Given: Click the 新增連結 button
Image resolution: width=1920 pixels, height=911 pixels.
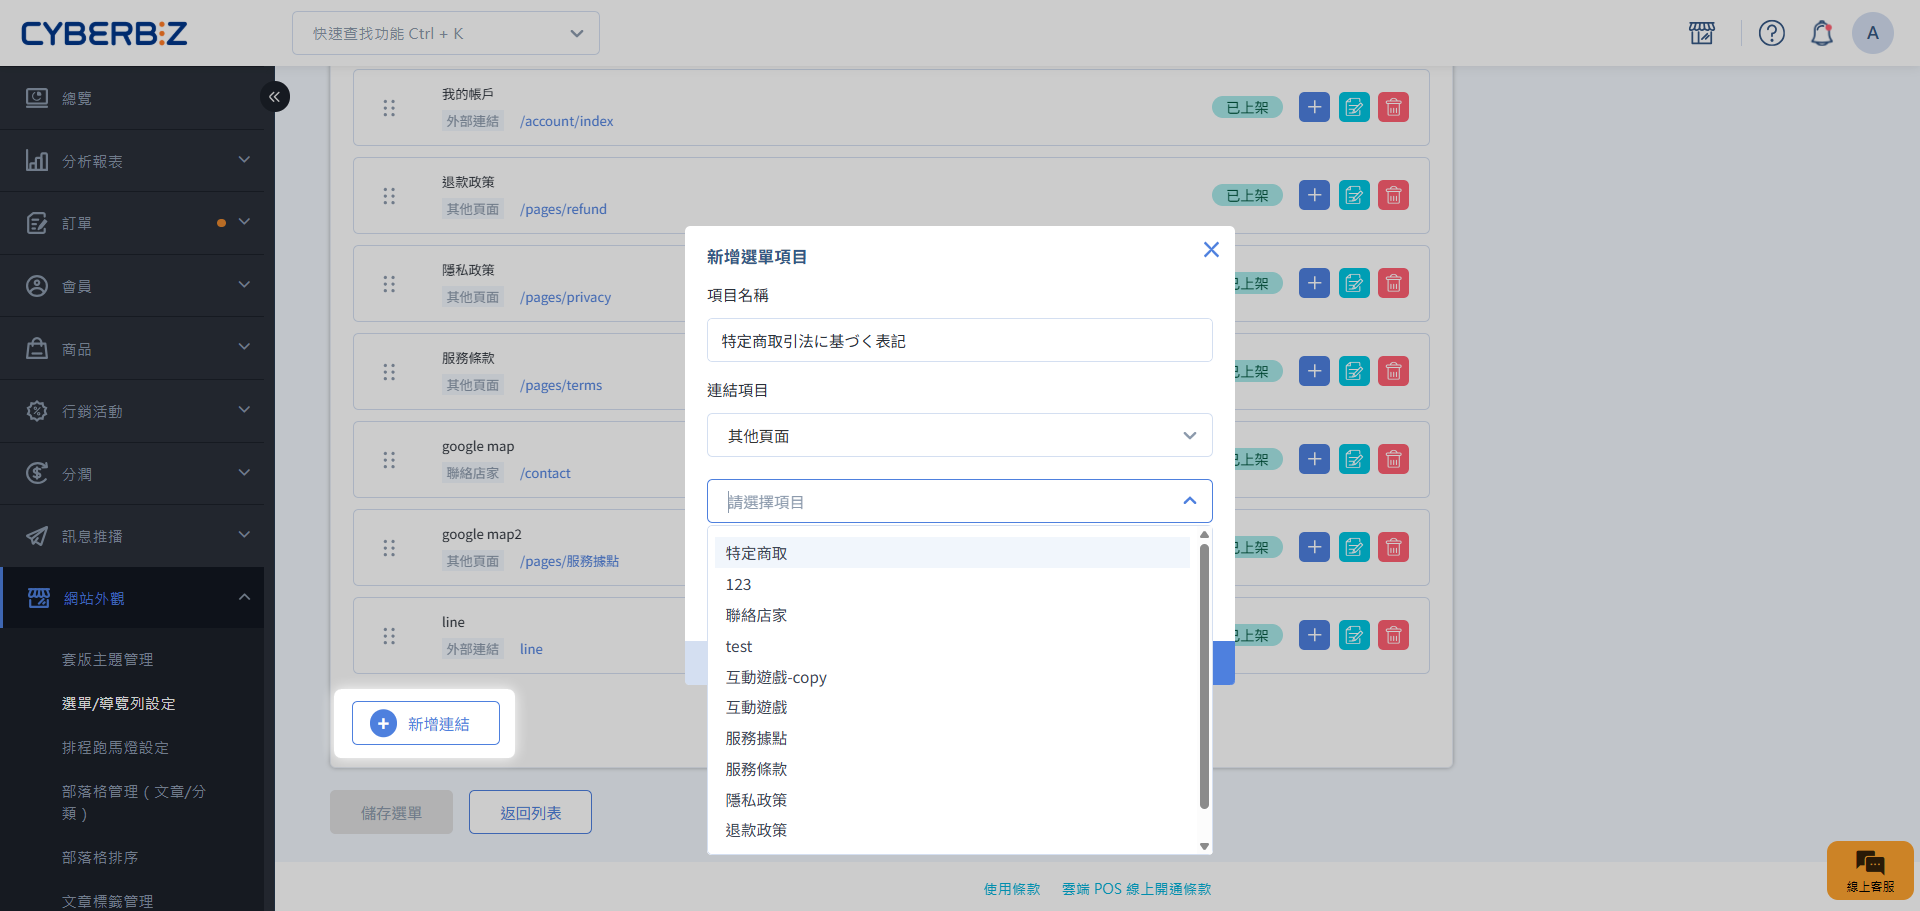Looking at the screenshot, I should pyautogui.click(x=426, y=723).
